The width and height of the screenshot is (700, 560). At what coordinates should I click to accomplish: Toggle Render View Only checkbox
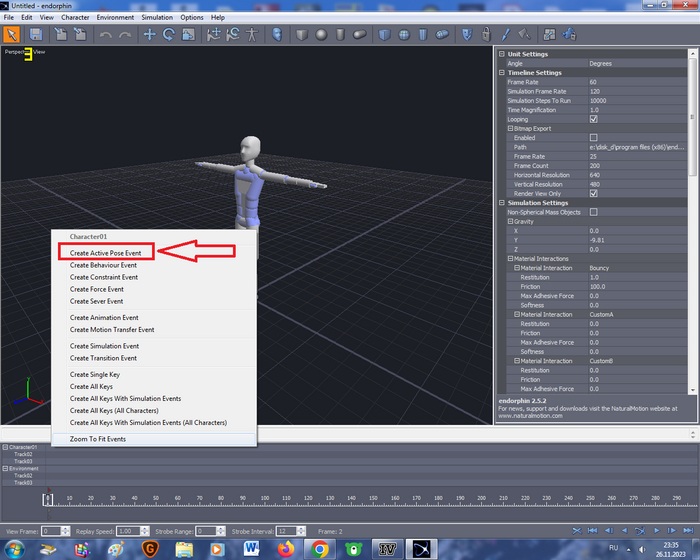tap(594, 193)
